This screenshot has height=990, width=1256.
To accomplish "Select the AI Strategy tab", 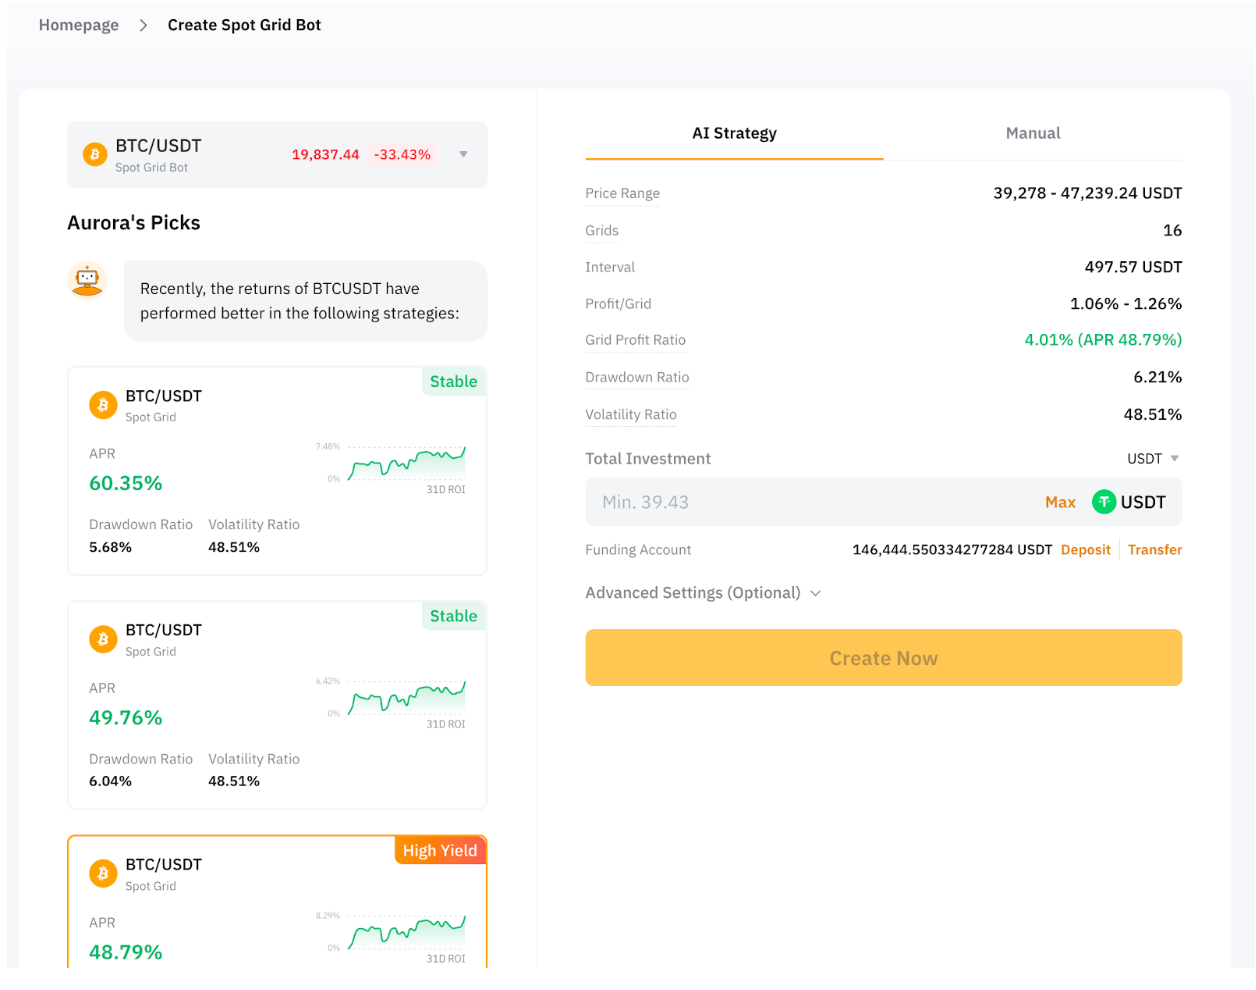I will tap(734, 133).
